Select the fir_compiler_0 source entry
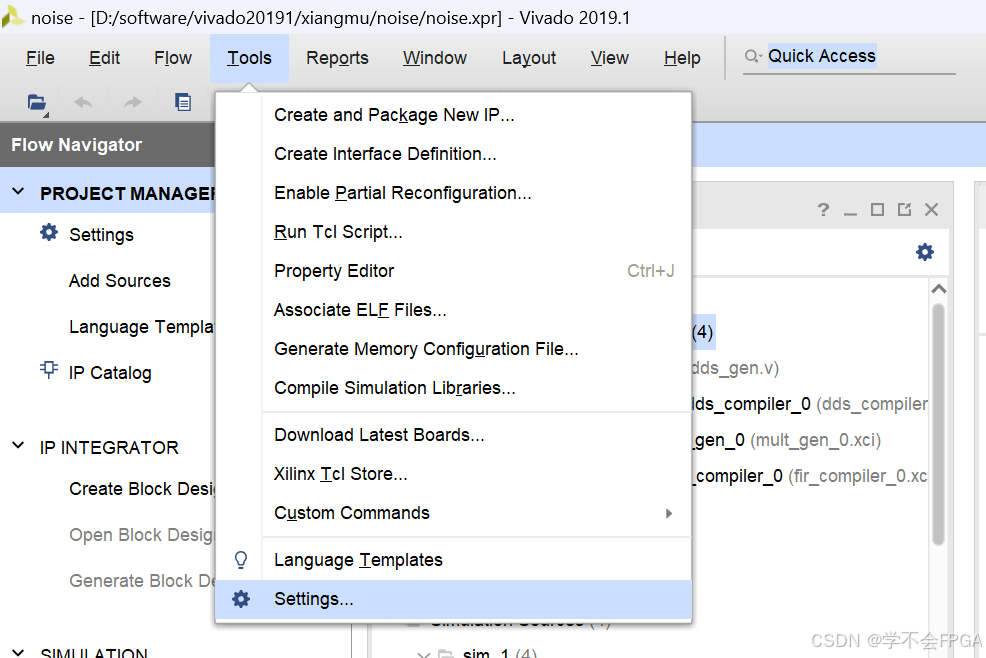 (810, 476)
